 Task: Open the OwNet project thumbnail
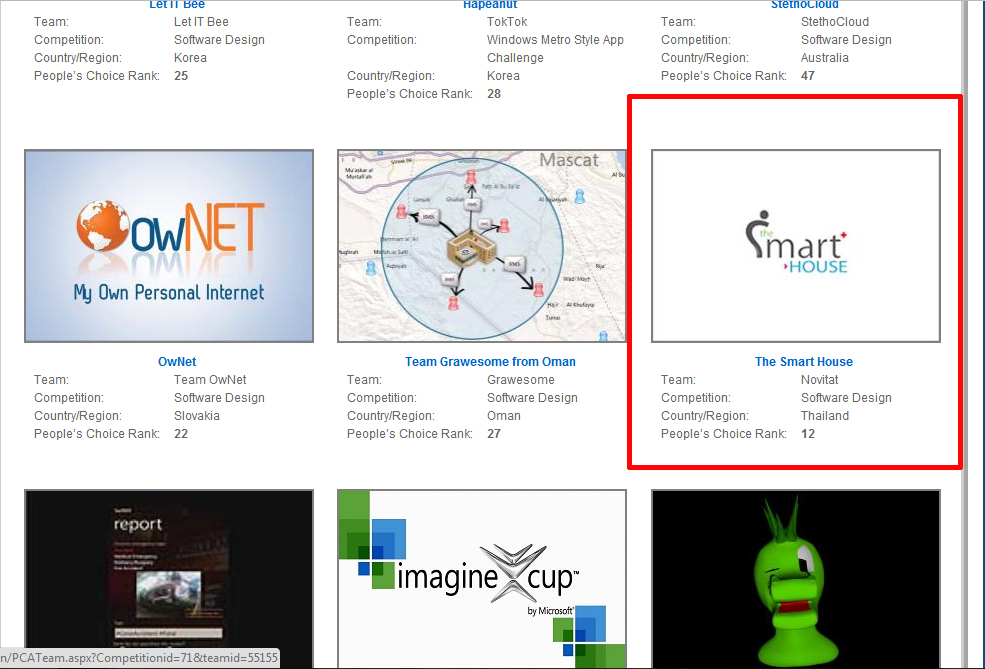[168, 246]
